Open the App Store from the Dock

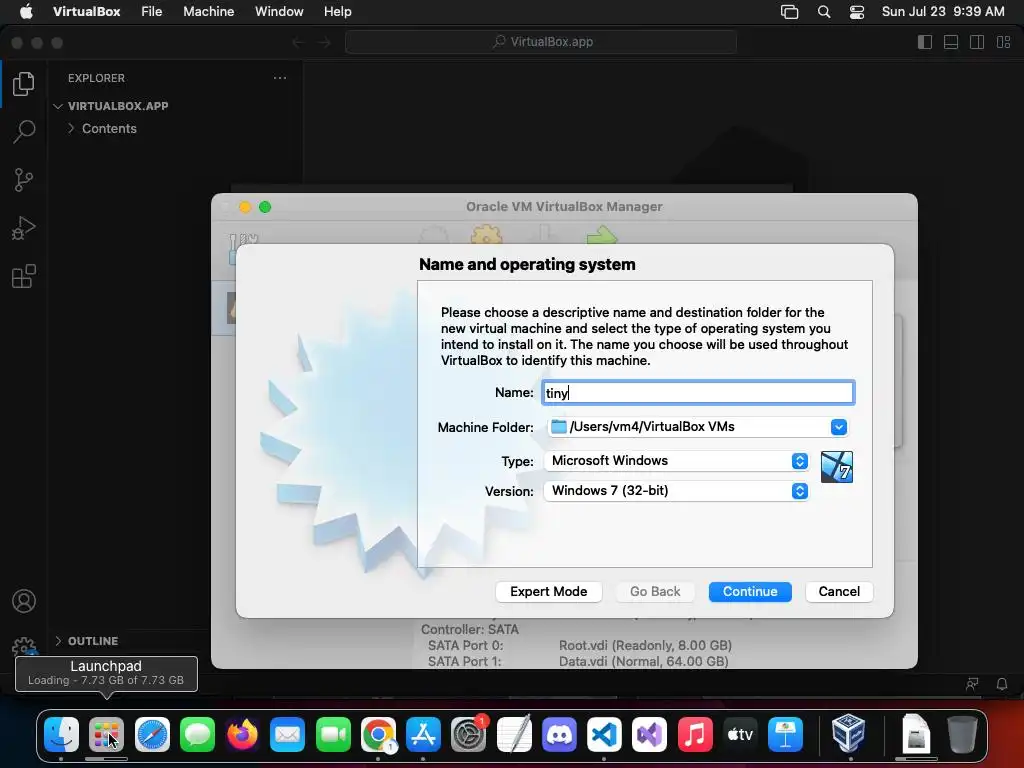pos(423,735)
